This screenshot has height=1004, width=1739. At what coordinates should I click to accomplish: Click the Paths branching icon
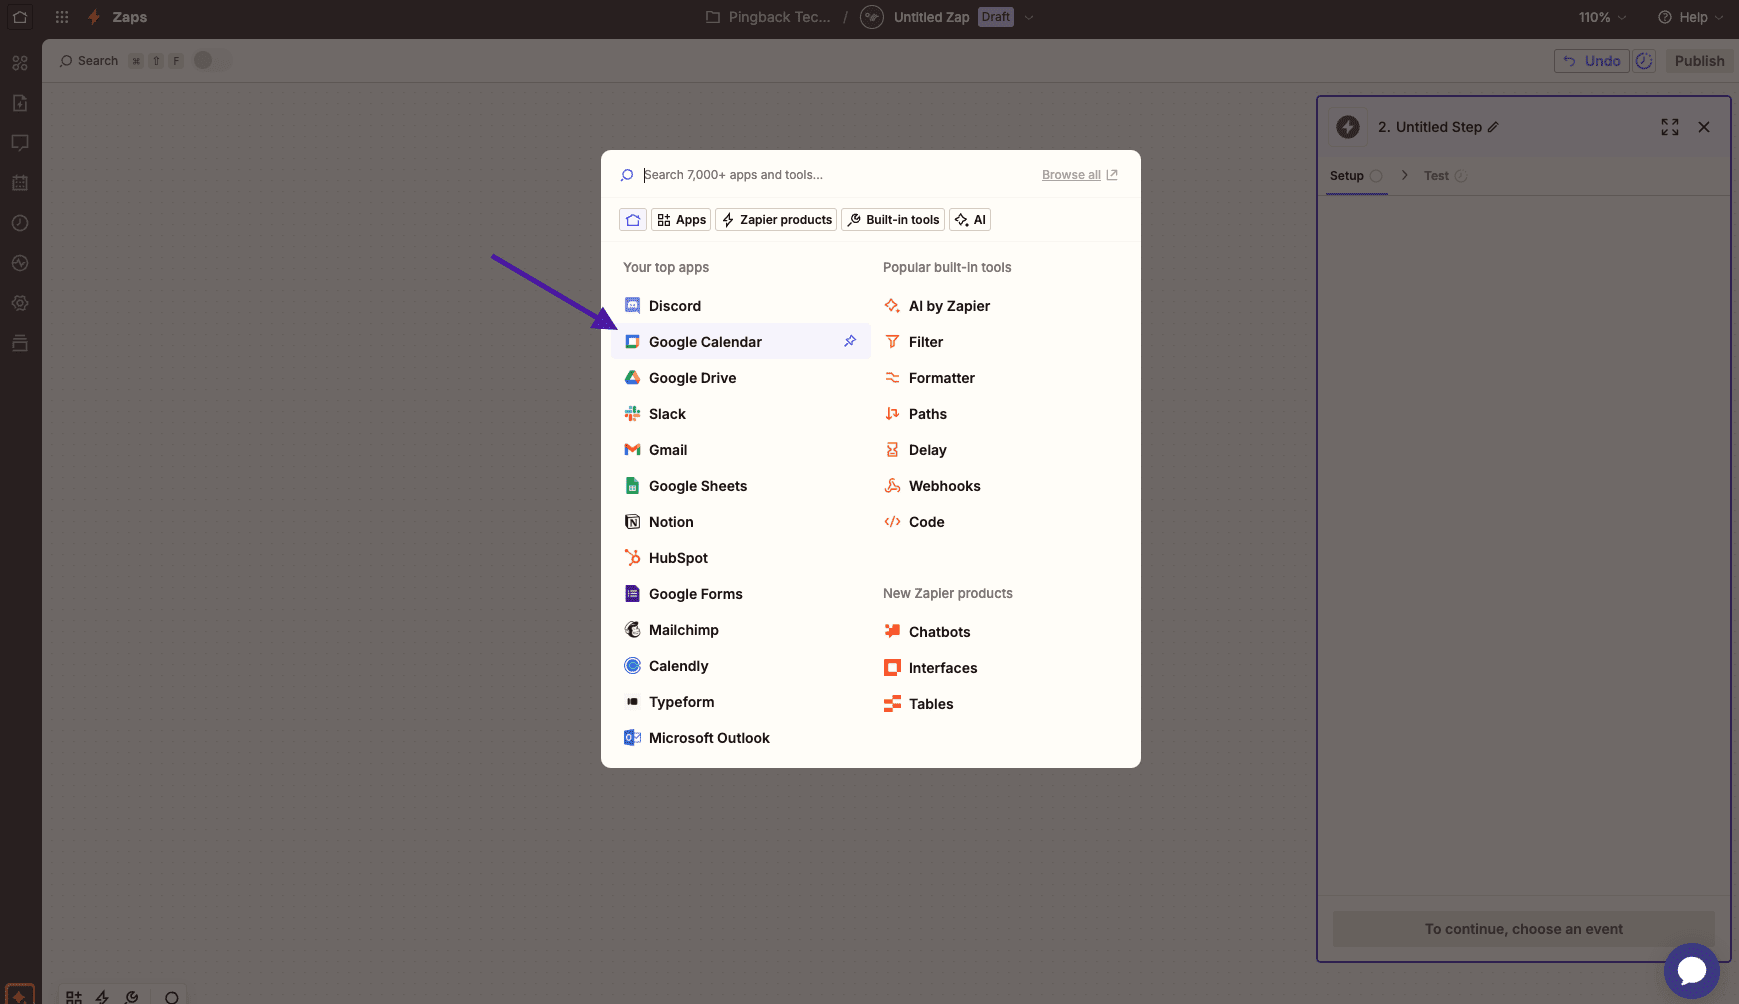coord(892,413)
